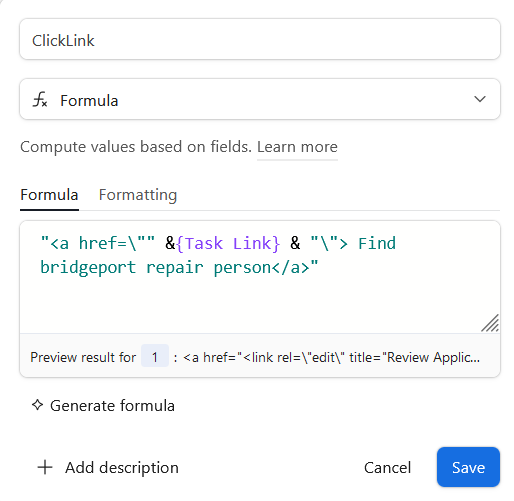Click the Generate formula text
Viewport: 514px width, 501px height.
click(112, 406)
